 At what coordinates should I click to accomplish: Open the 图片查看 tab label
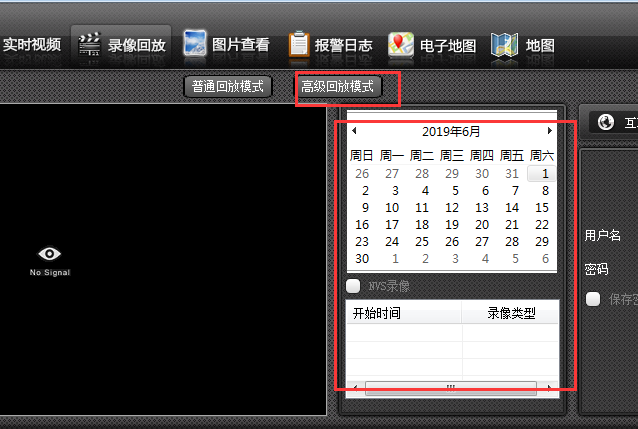click(x=240, y=45)
